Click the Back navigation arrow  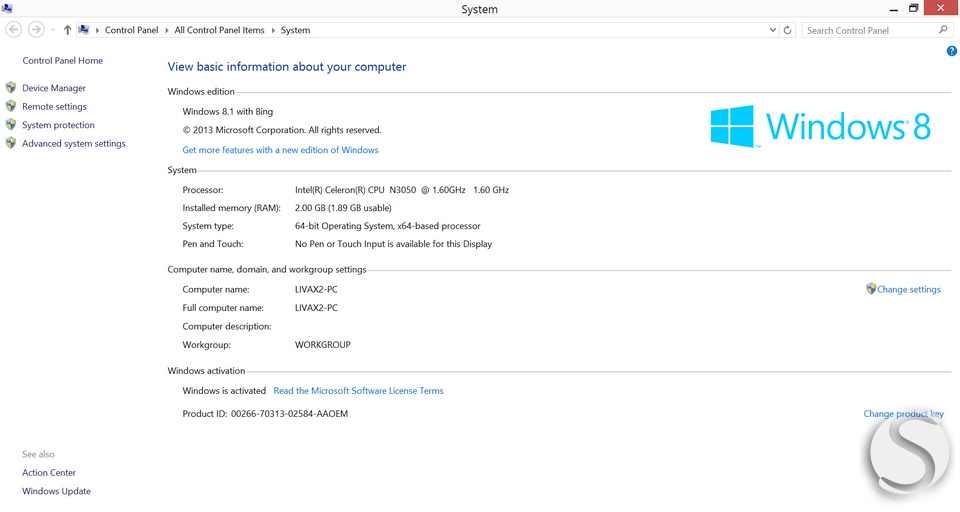(x=13, y=29)
